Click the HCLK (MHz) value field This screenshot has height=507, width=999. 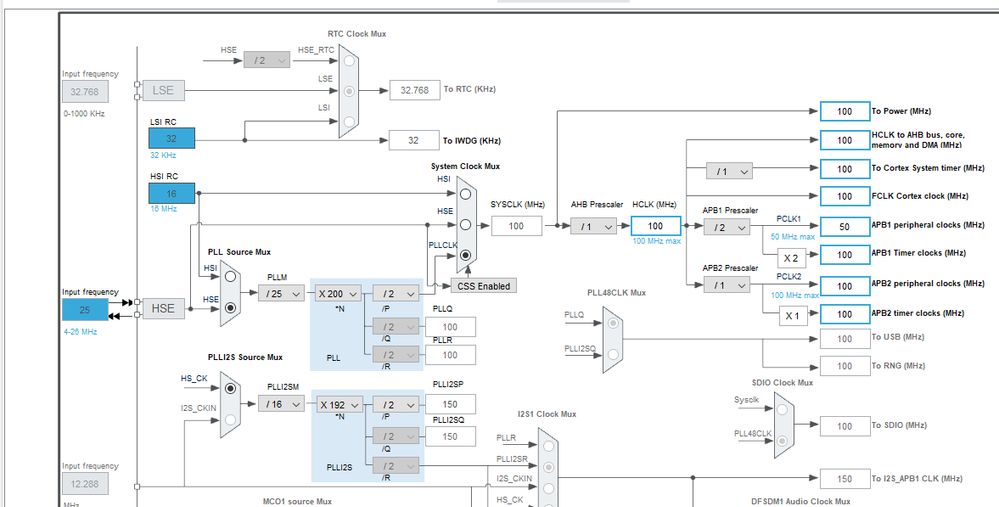click(656, 226)
